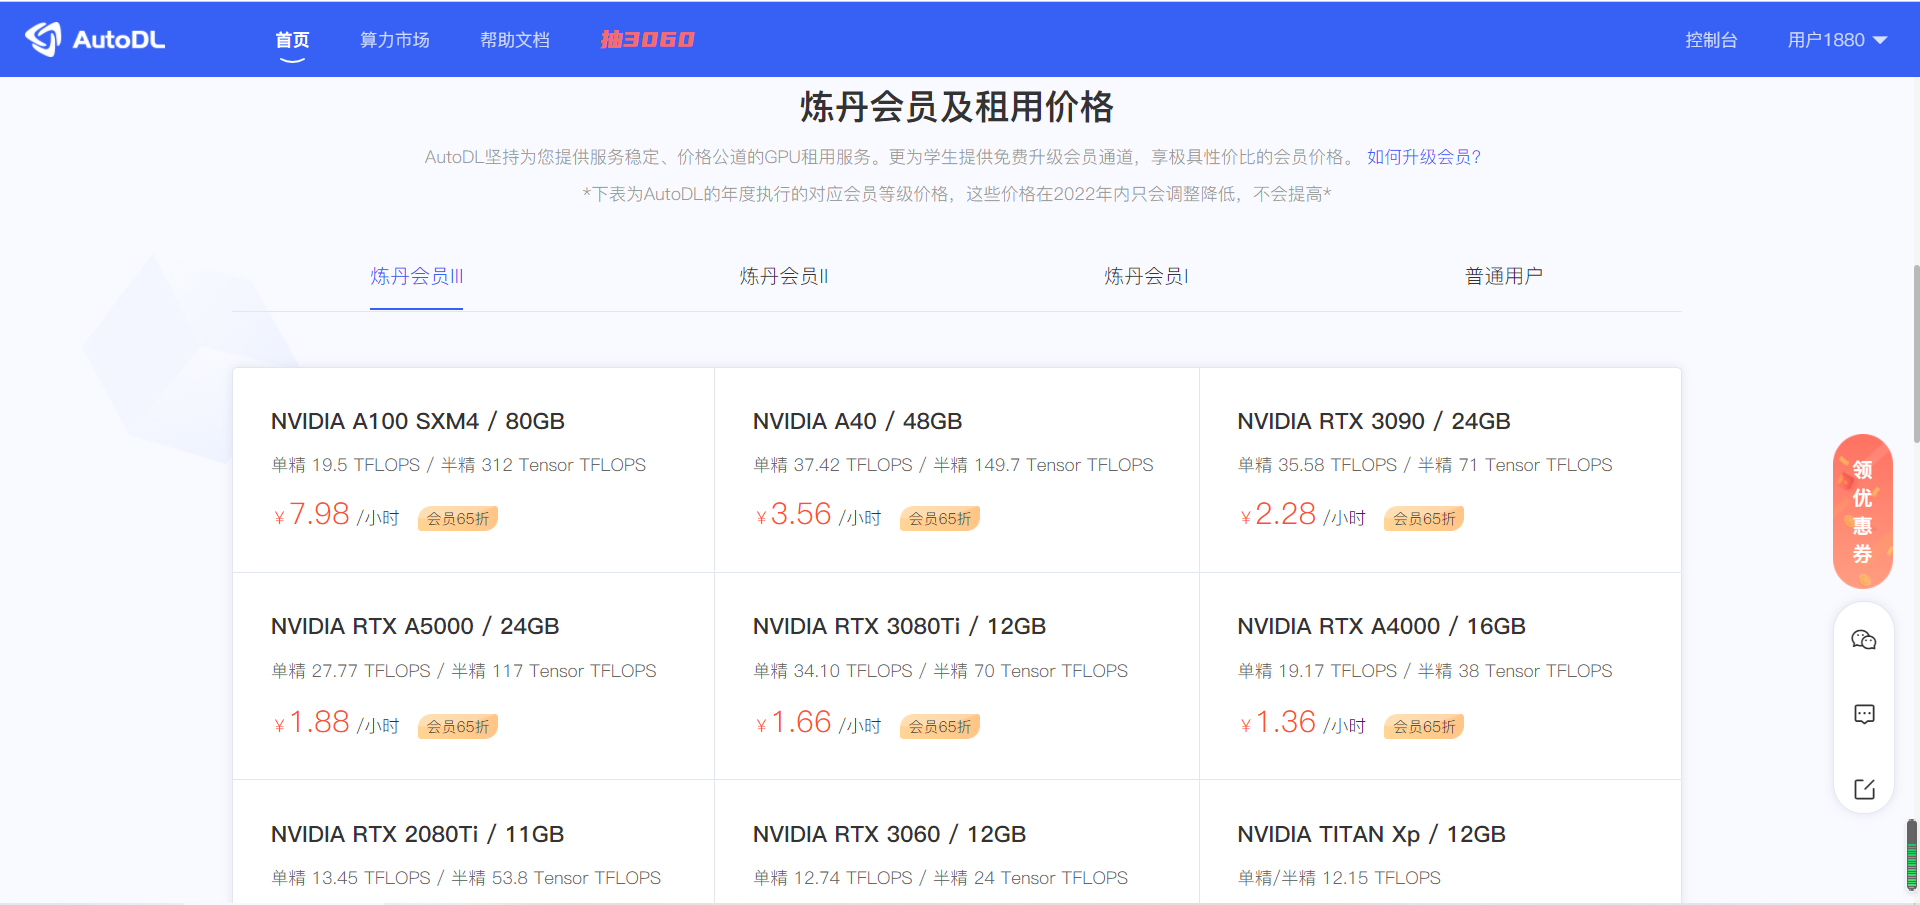
Task: Follow the 如何升级会员? link
Action: (1424, 157)
